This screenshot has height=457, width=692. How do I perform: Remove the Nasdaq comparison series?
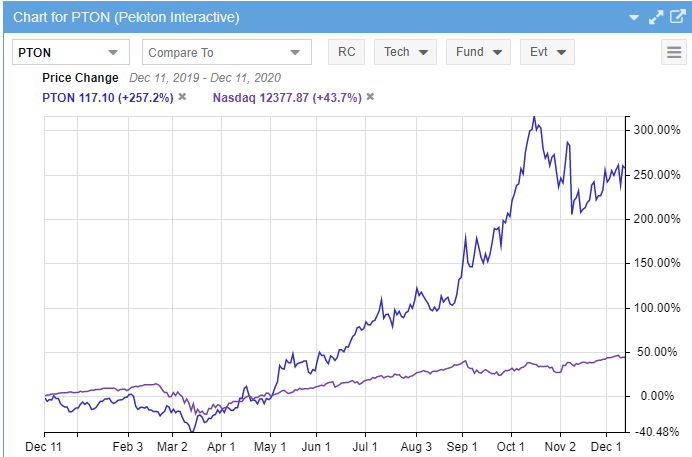(x=370, y=97)
